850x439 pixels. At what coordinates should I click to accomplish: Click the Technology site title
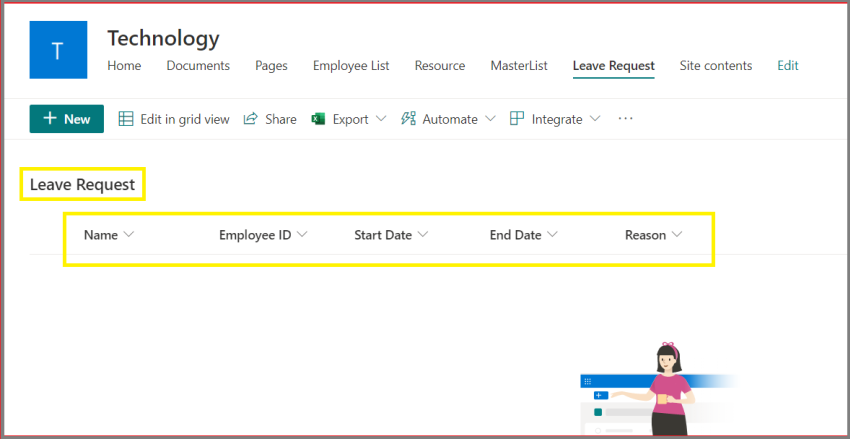click(163, 38)
